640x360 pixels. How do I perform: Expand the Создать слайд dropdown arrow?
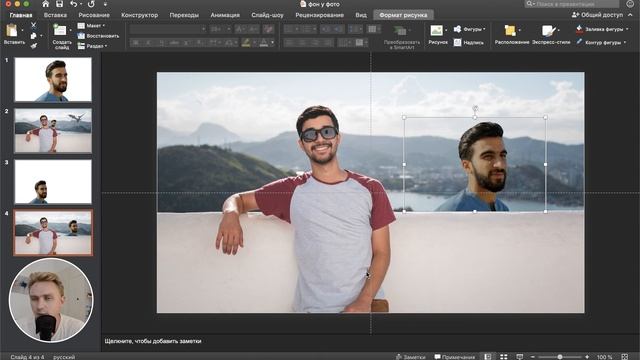[x=70, y=30]
